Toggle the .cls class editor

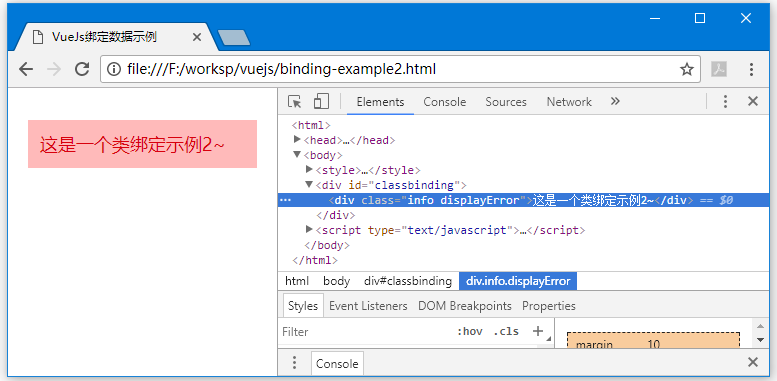506,331
